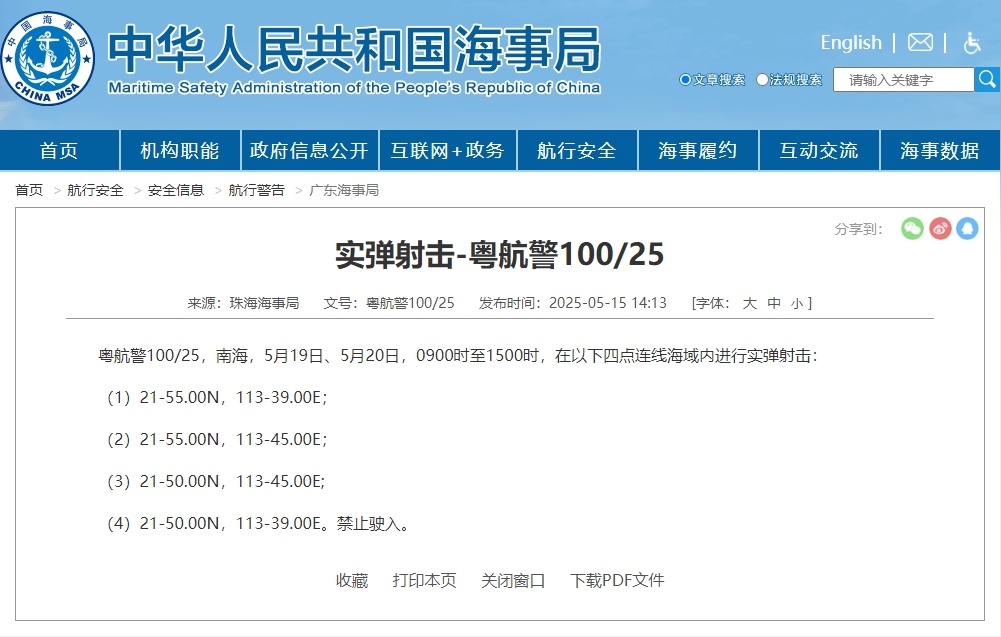Go to 航行安全 in the breadcrumb

[95, 190]
